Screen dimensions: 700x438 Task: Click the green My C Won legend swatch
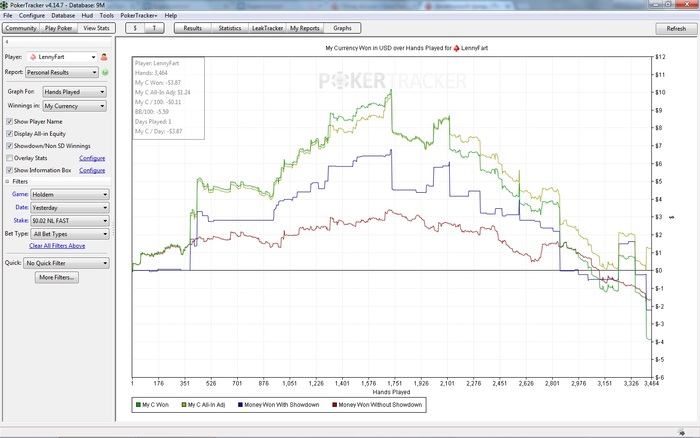point(138,405)
